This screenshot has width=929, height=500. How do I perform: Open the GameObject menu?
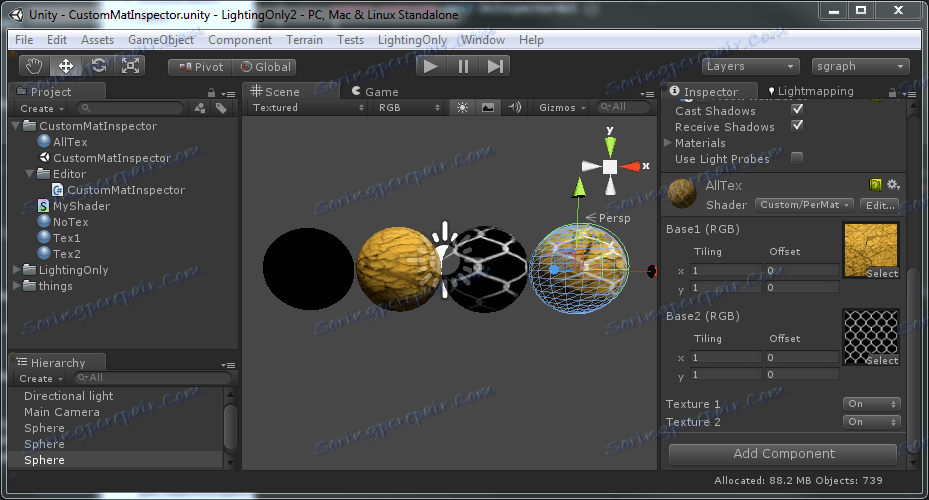(161, 40)
